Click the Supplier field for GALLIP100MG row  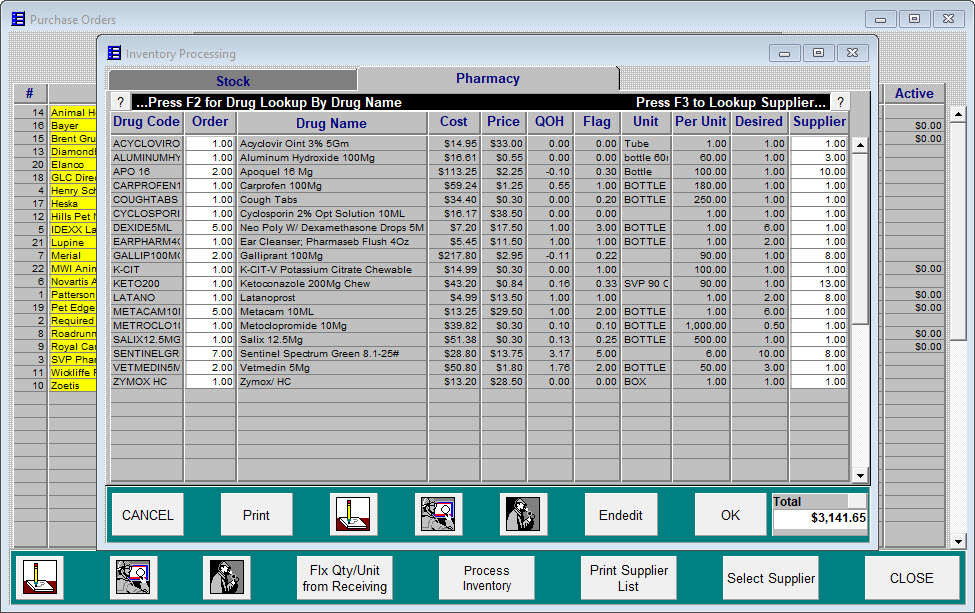tap(819, 256)
